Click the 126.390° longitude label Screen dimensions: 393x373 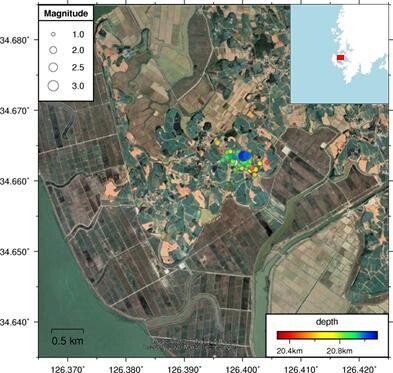[x=184, y=369]
